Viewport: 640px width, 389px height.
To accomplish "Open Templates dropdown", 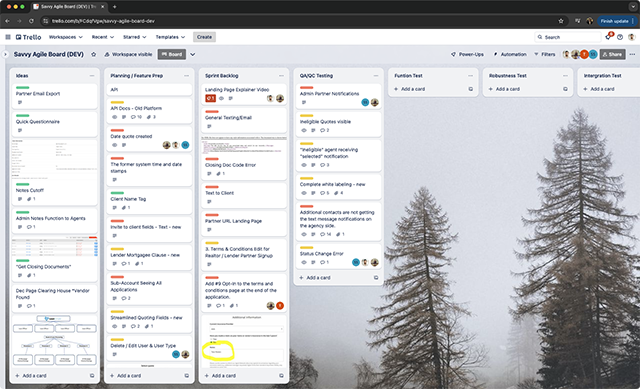I will pos(170,37).
